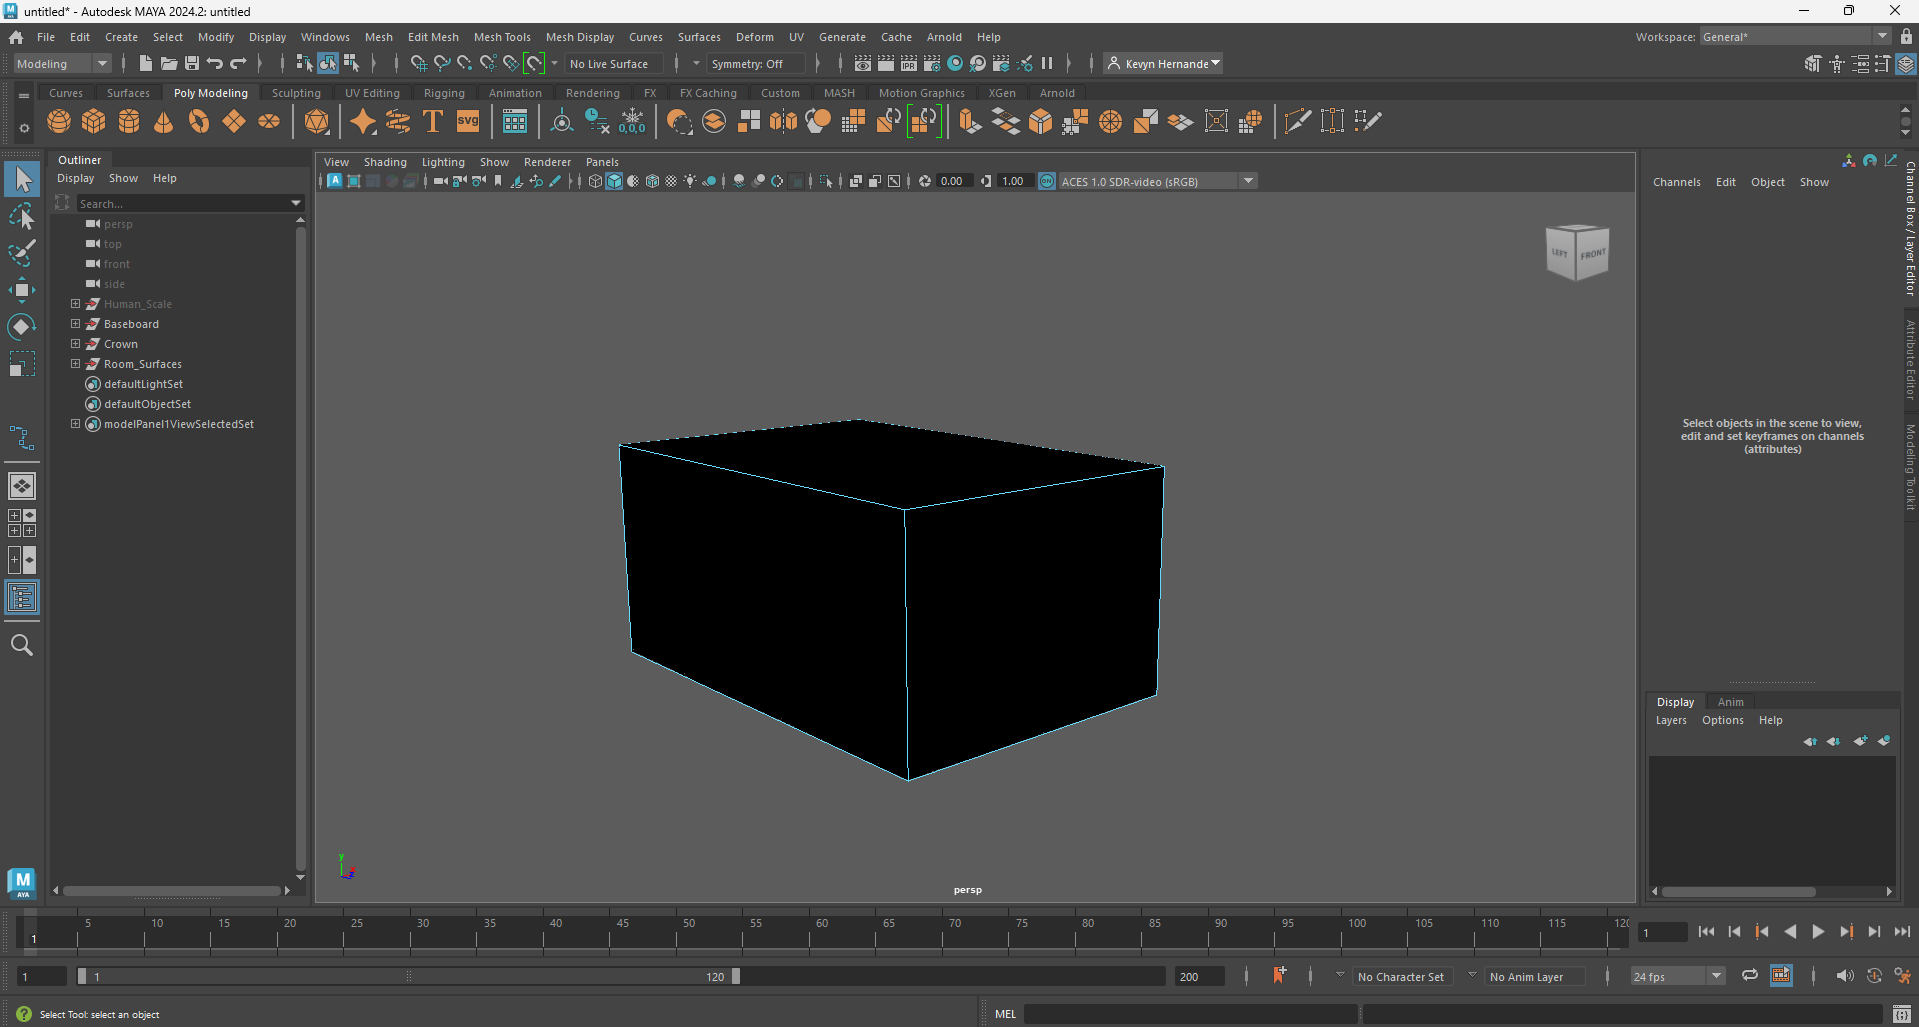Viewport: 1919px width, 1027px height.
Task: Open the Modeling menu set dropdown
Action: click(x=62, y=63)
